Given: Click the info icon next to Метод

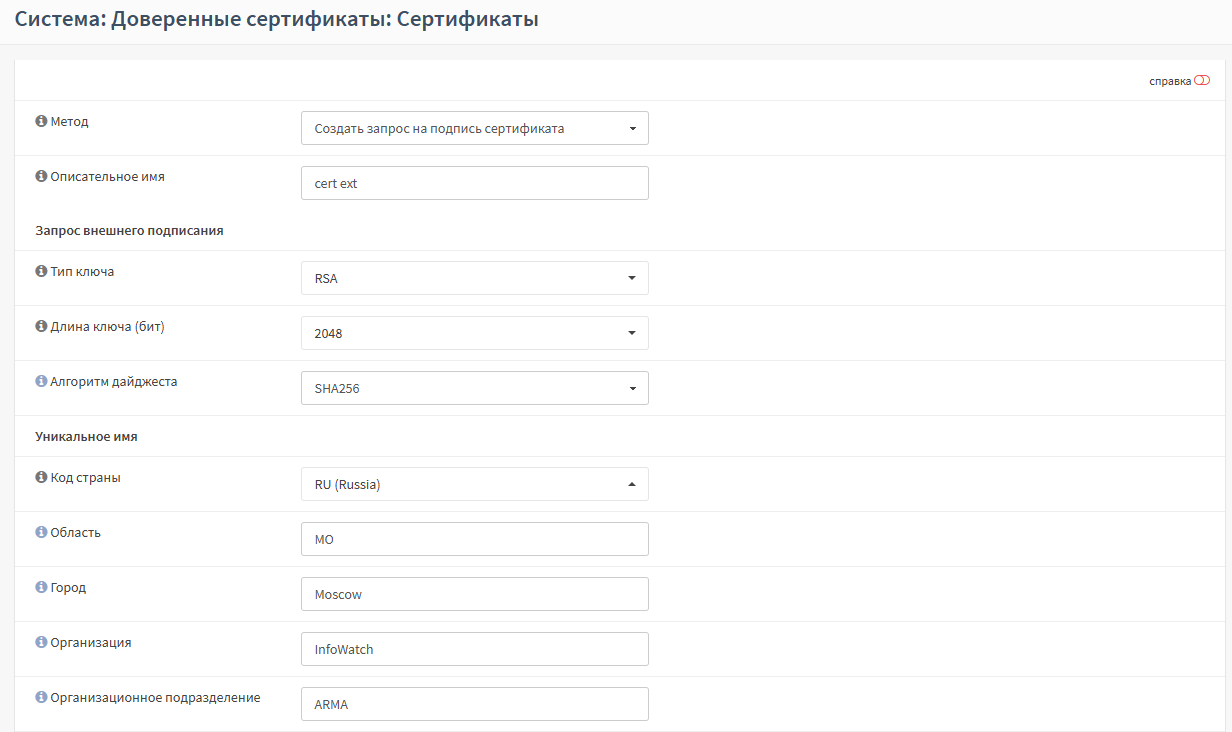Looking at the screenshot, I should pyautogui.click(x=41, y=121).
